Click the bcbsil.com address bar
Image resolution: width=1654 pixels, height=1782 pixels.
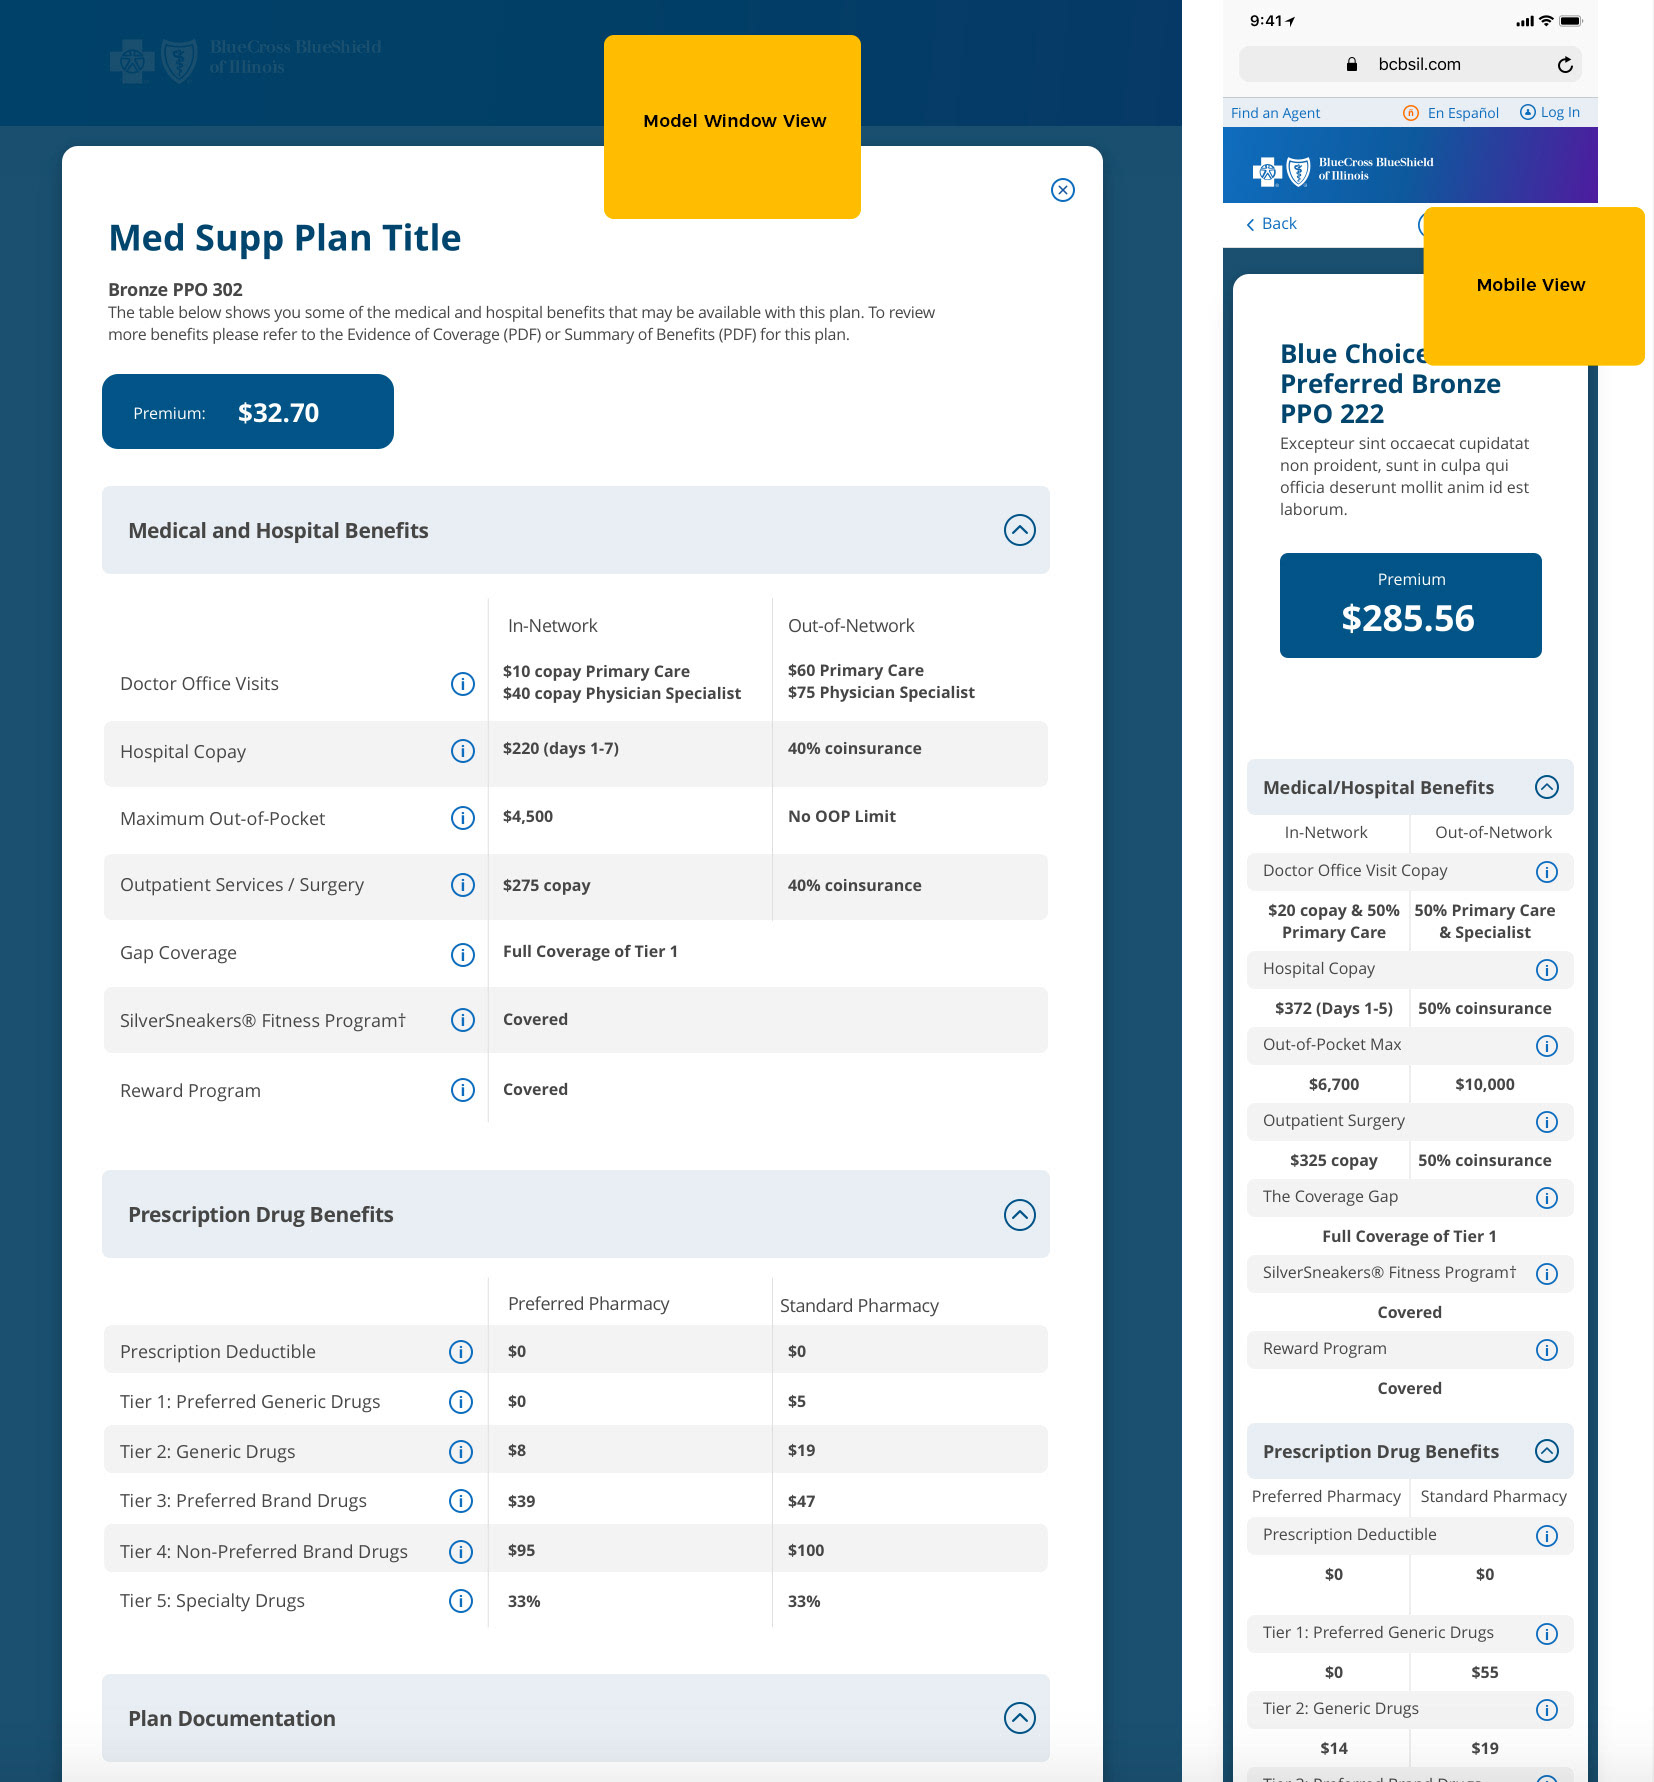pos(1410,65)
